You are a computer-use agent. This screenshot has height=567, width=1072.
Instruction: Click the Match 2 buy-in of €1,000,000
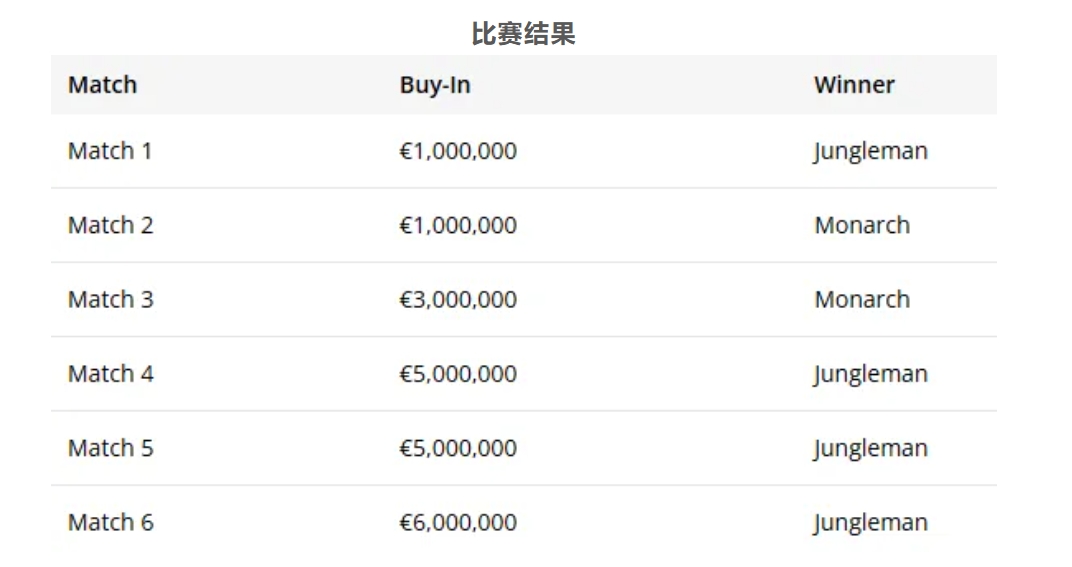coord(458,225)
